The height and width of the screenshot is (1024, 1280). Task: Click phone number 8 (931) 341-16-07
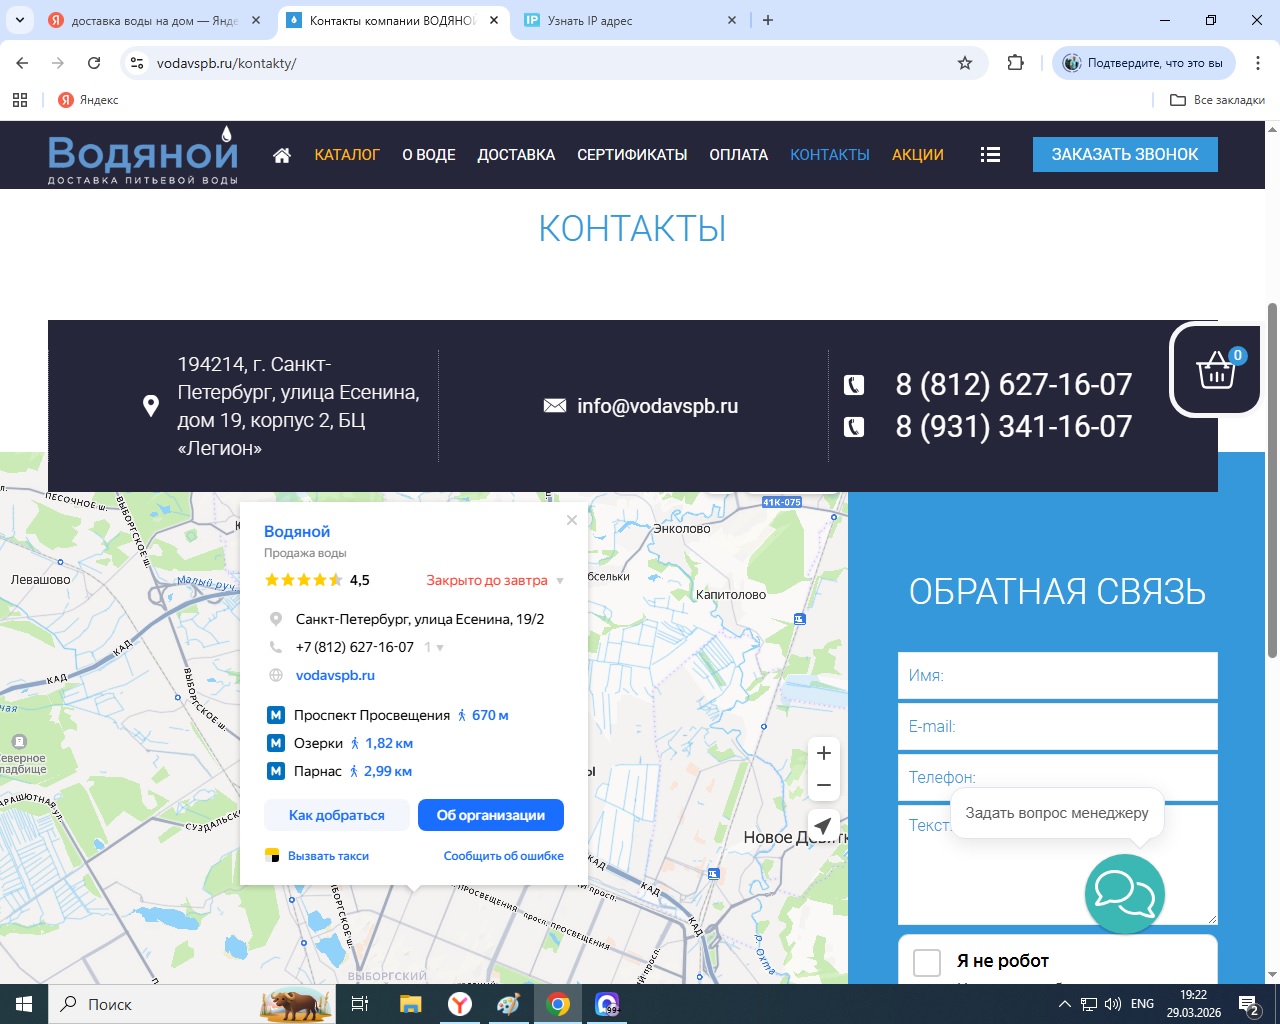pos(1014,426)
